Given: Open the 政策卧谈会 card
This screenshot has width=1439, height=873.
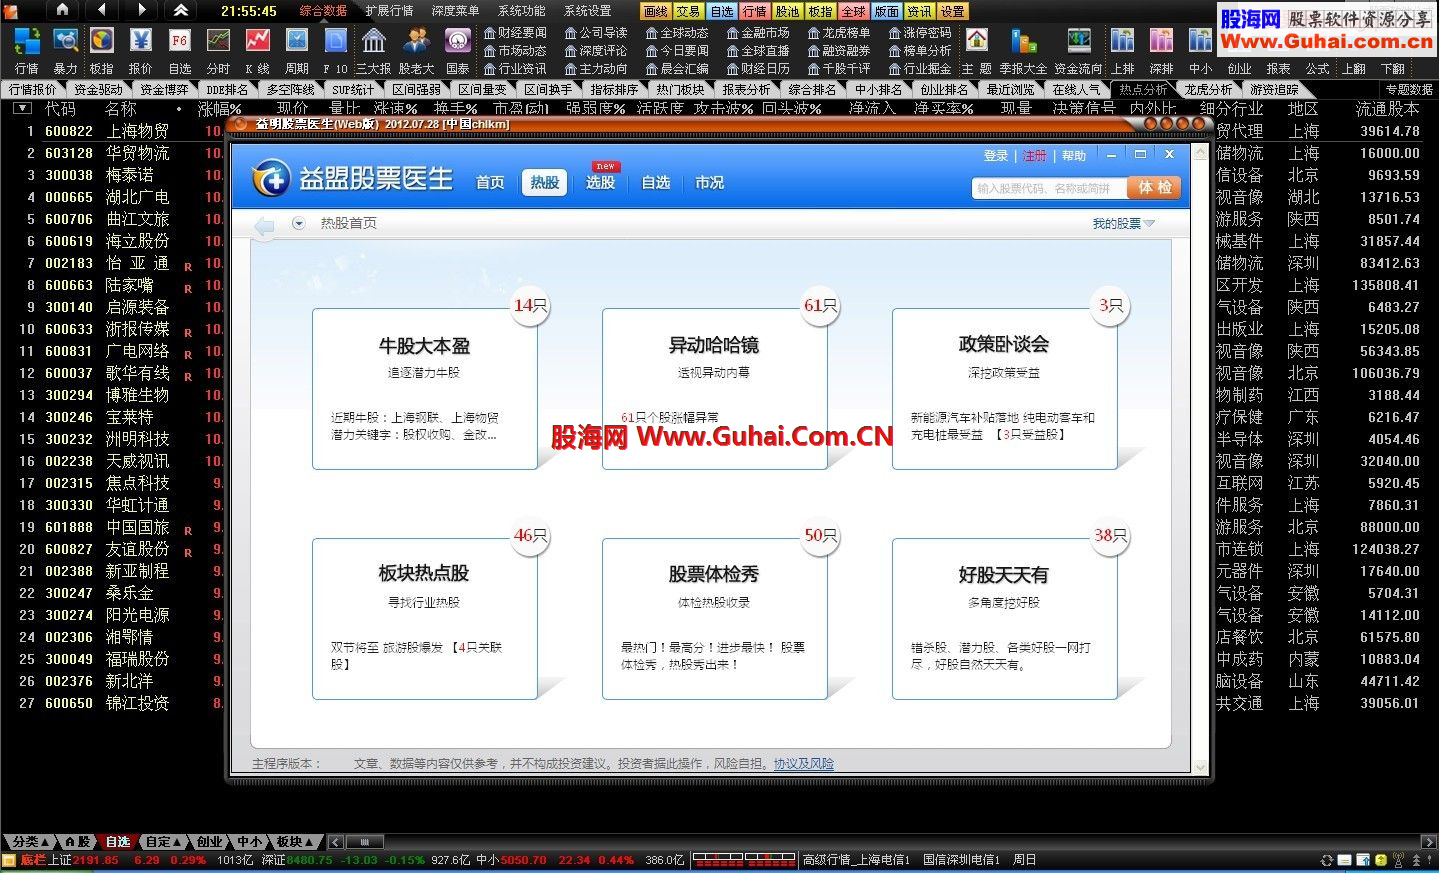Looking at the screenshot, I should [1005, 389].
